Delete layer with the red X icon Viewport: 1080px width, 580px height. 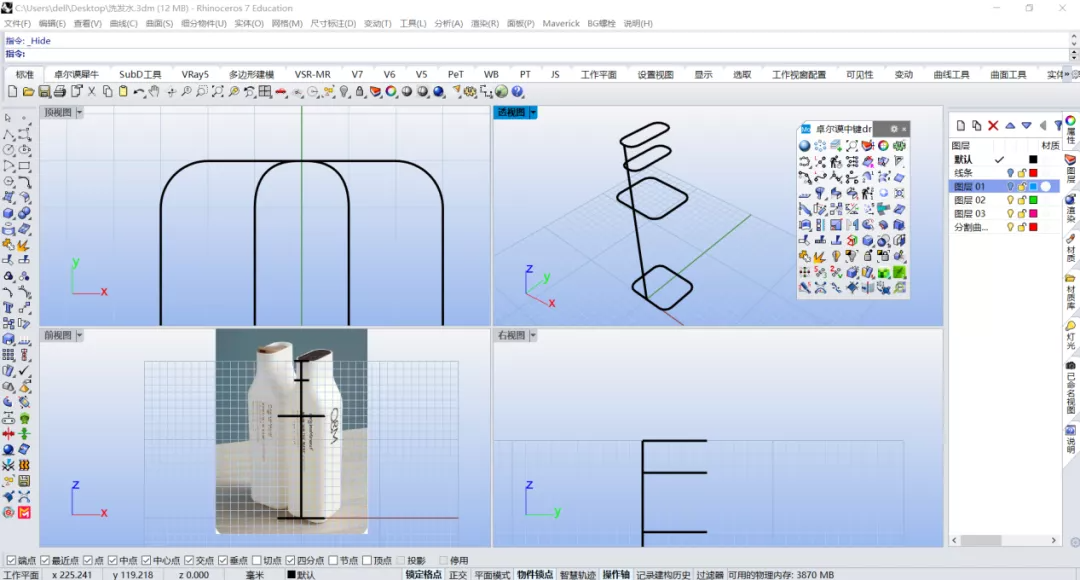pyautogui.click(x=993, y=125)
